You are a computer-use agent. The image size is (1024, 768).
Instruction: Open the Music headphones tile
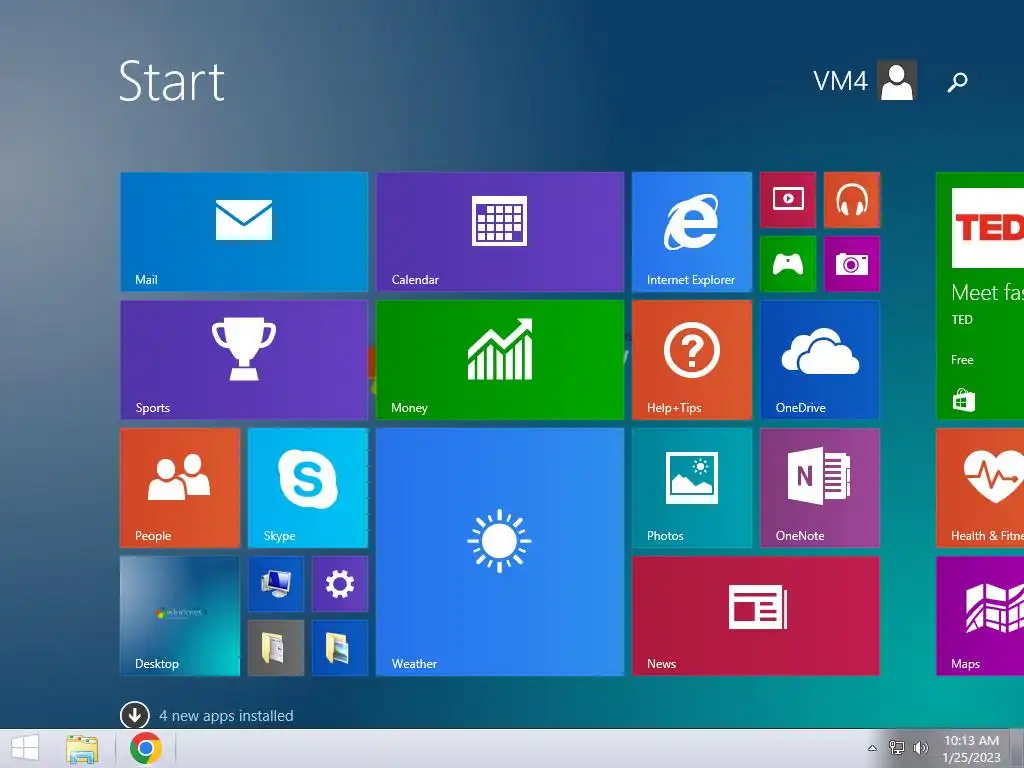coord(852,200)
